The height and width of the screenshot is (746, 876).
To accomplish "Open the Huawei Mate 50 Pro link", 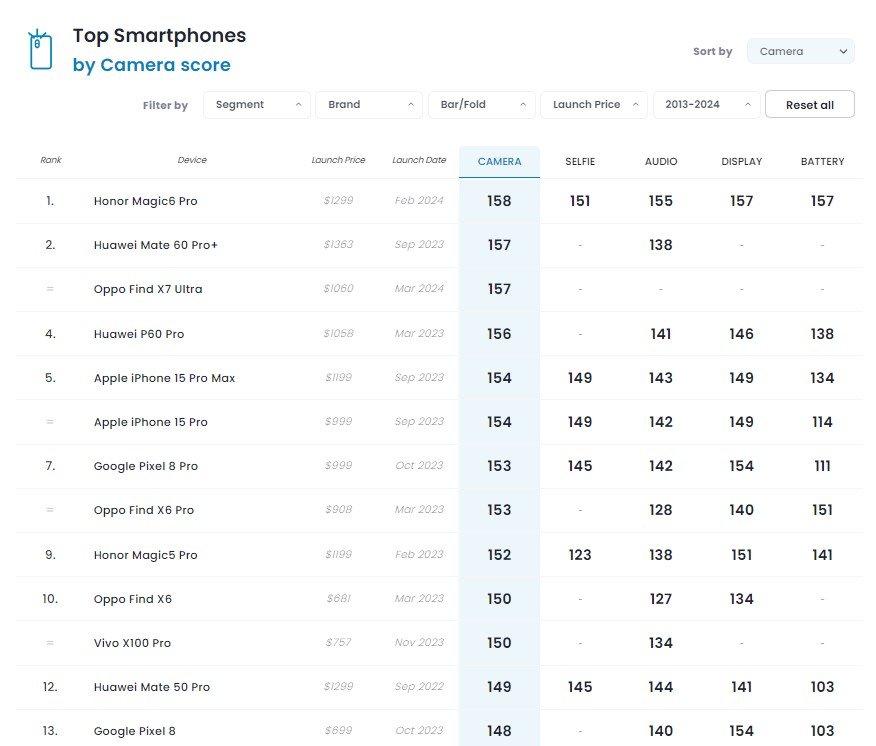I will (x=151, y=687).
